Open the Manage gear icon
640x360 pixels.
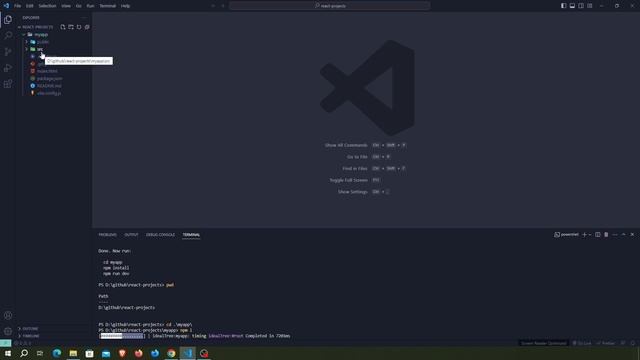pos(8,331)
